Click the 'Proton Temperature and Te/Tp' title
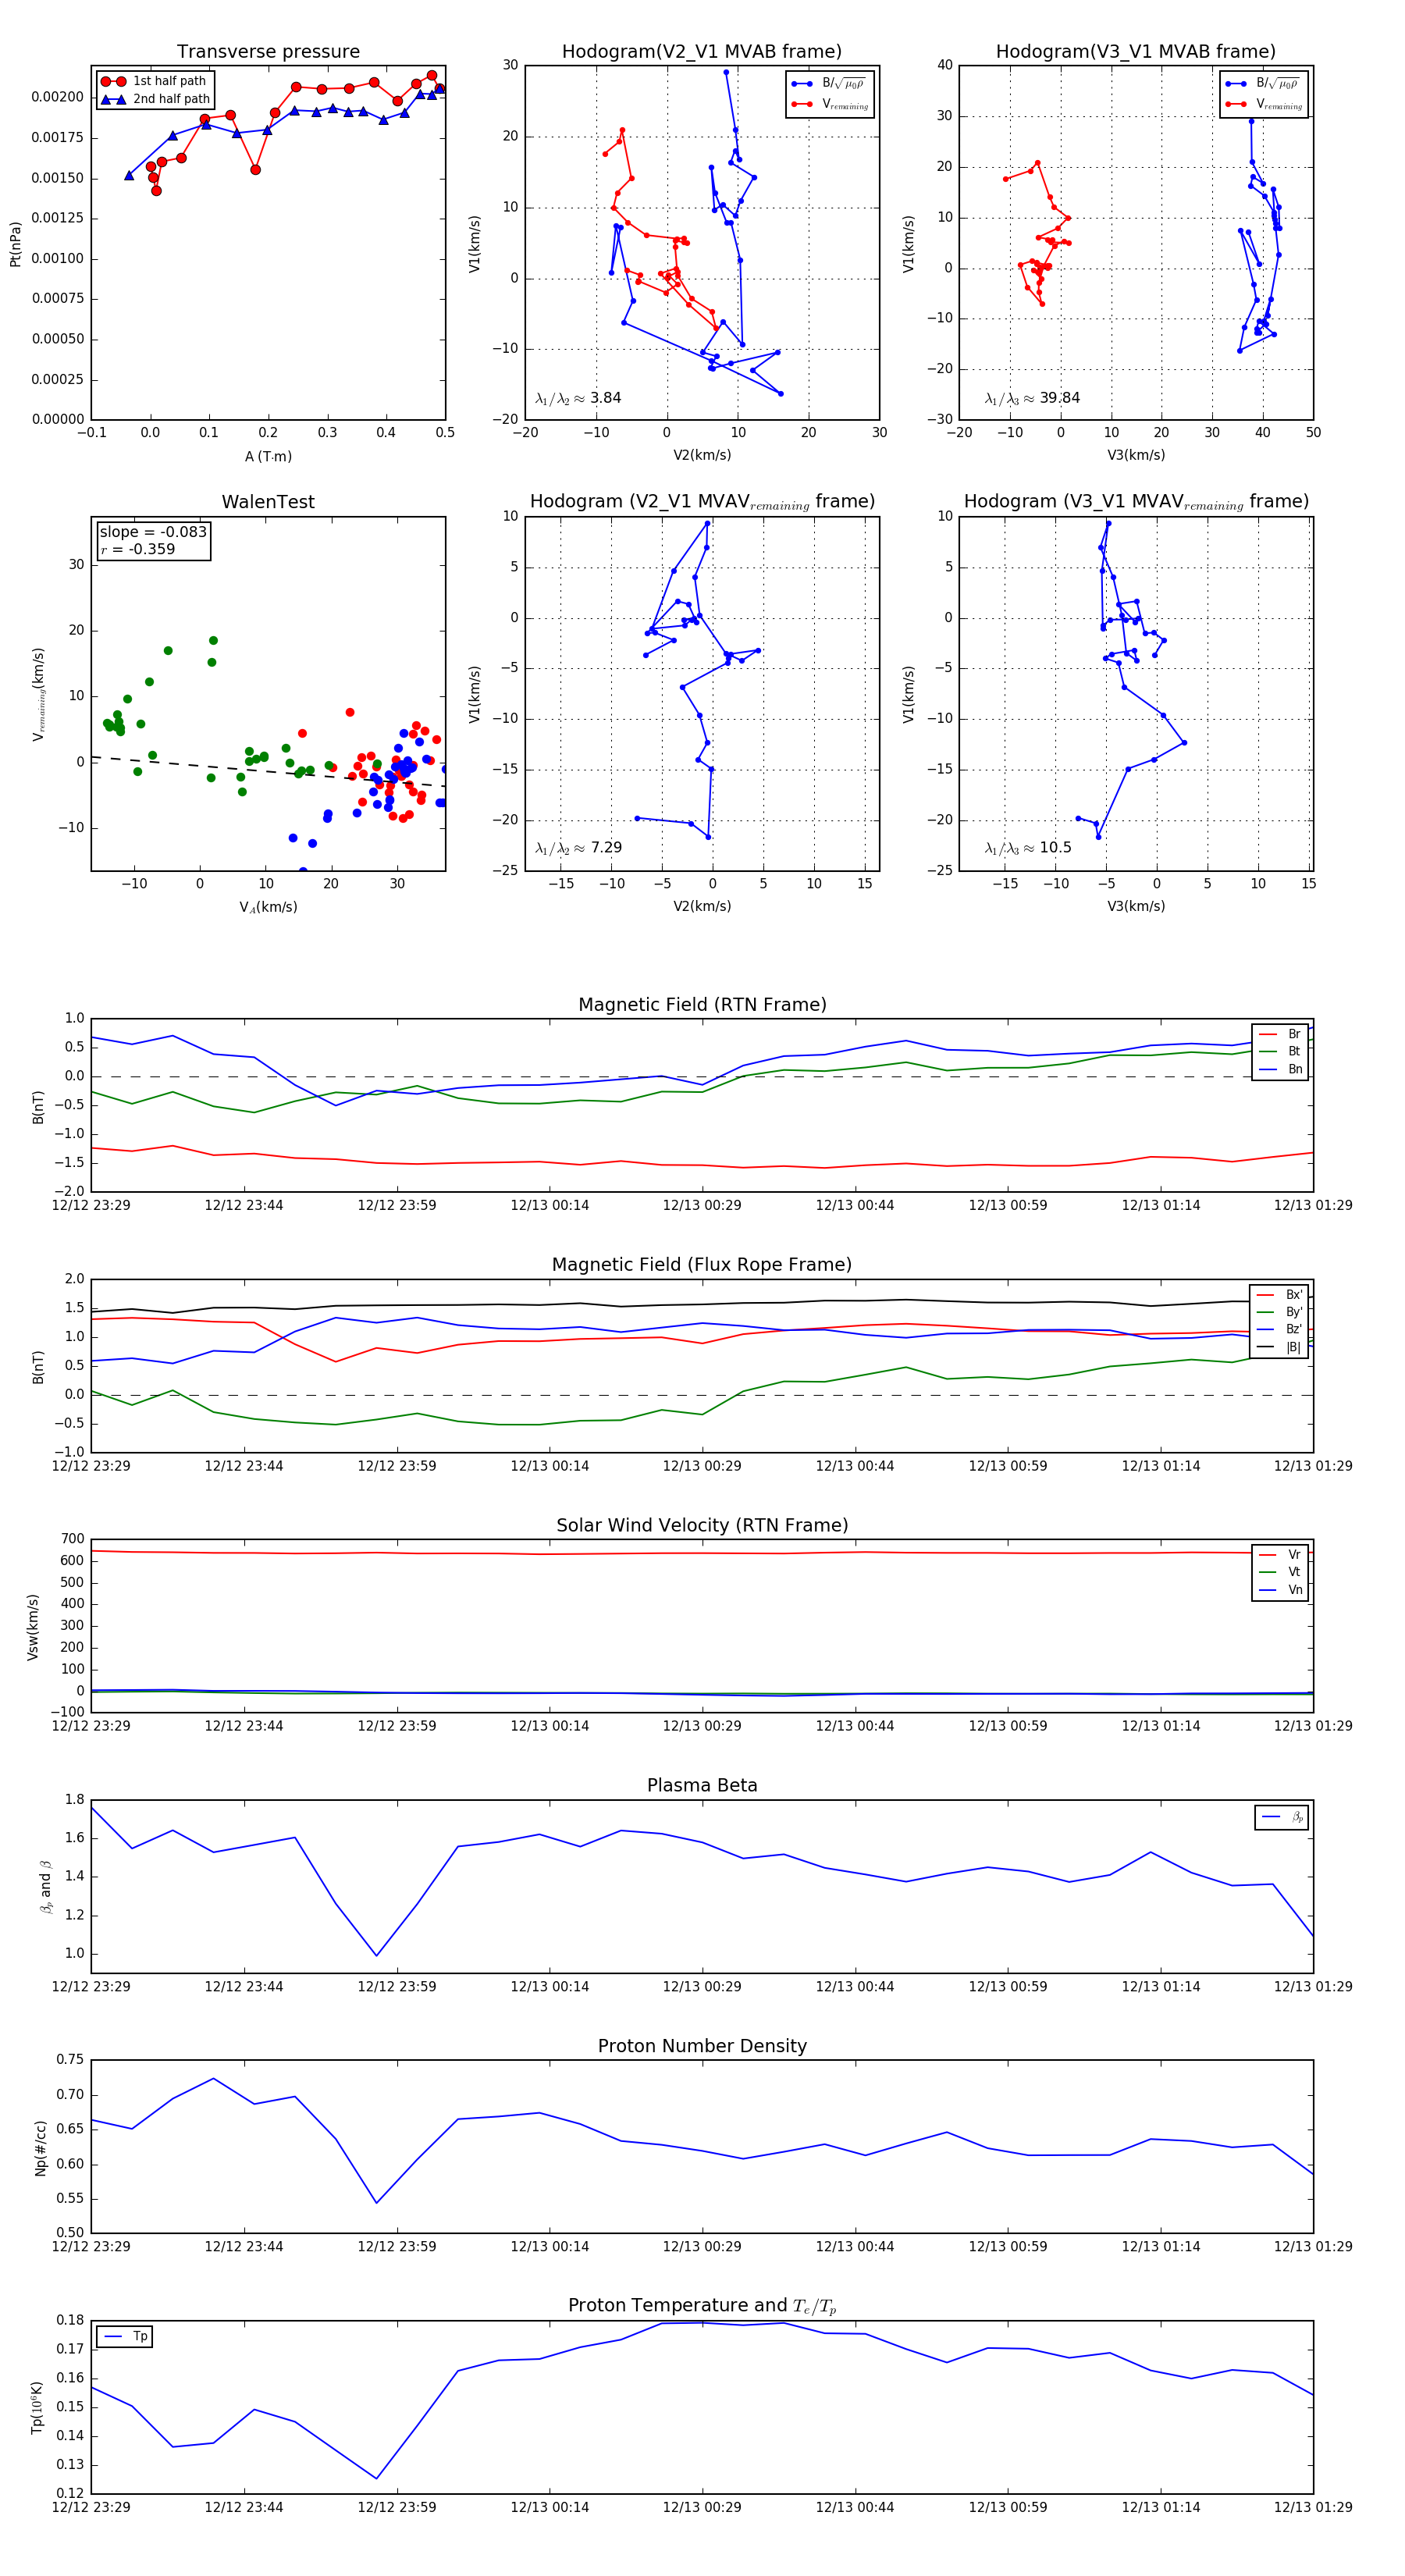This screenshot has height=2576, width=1405. [702, 2306]
